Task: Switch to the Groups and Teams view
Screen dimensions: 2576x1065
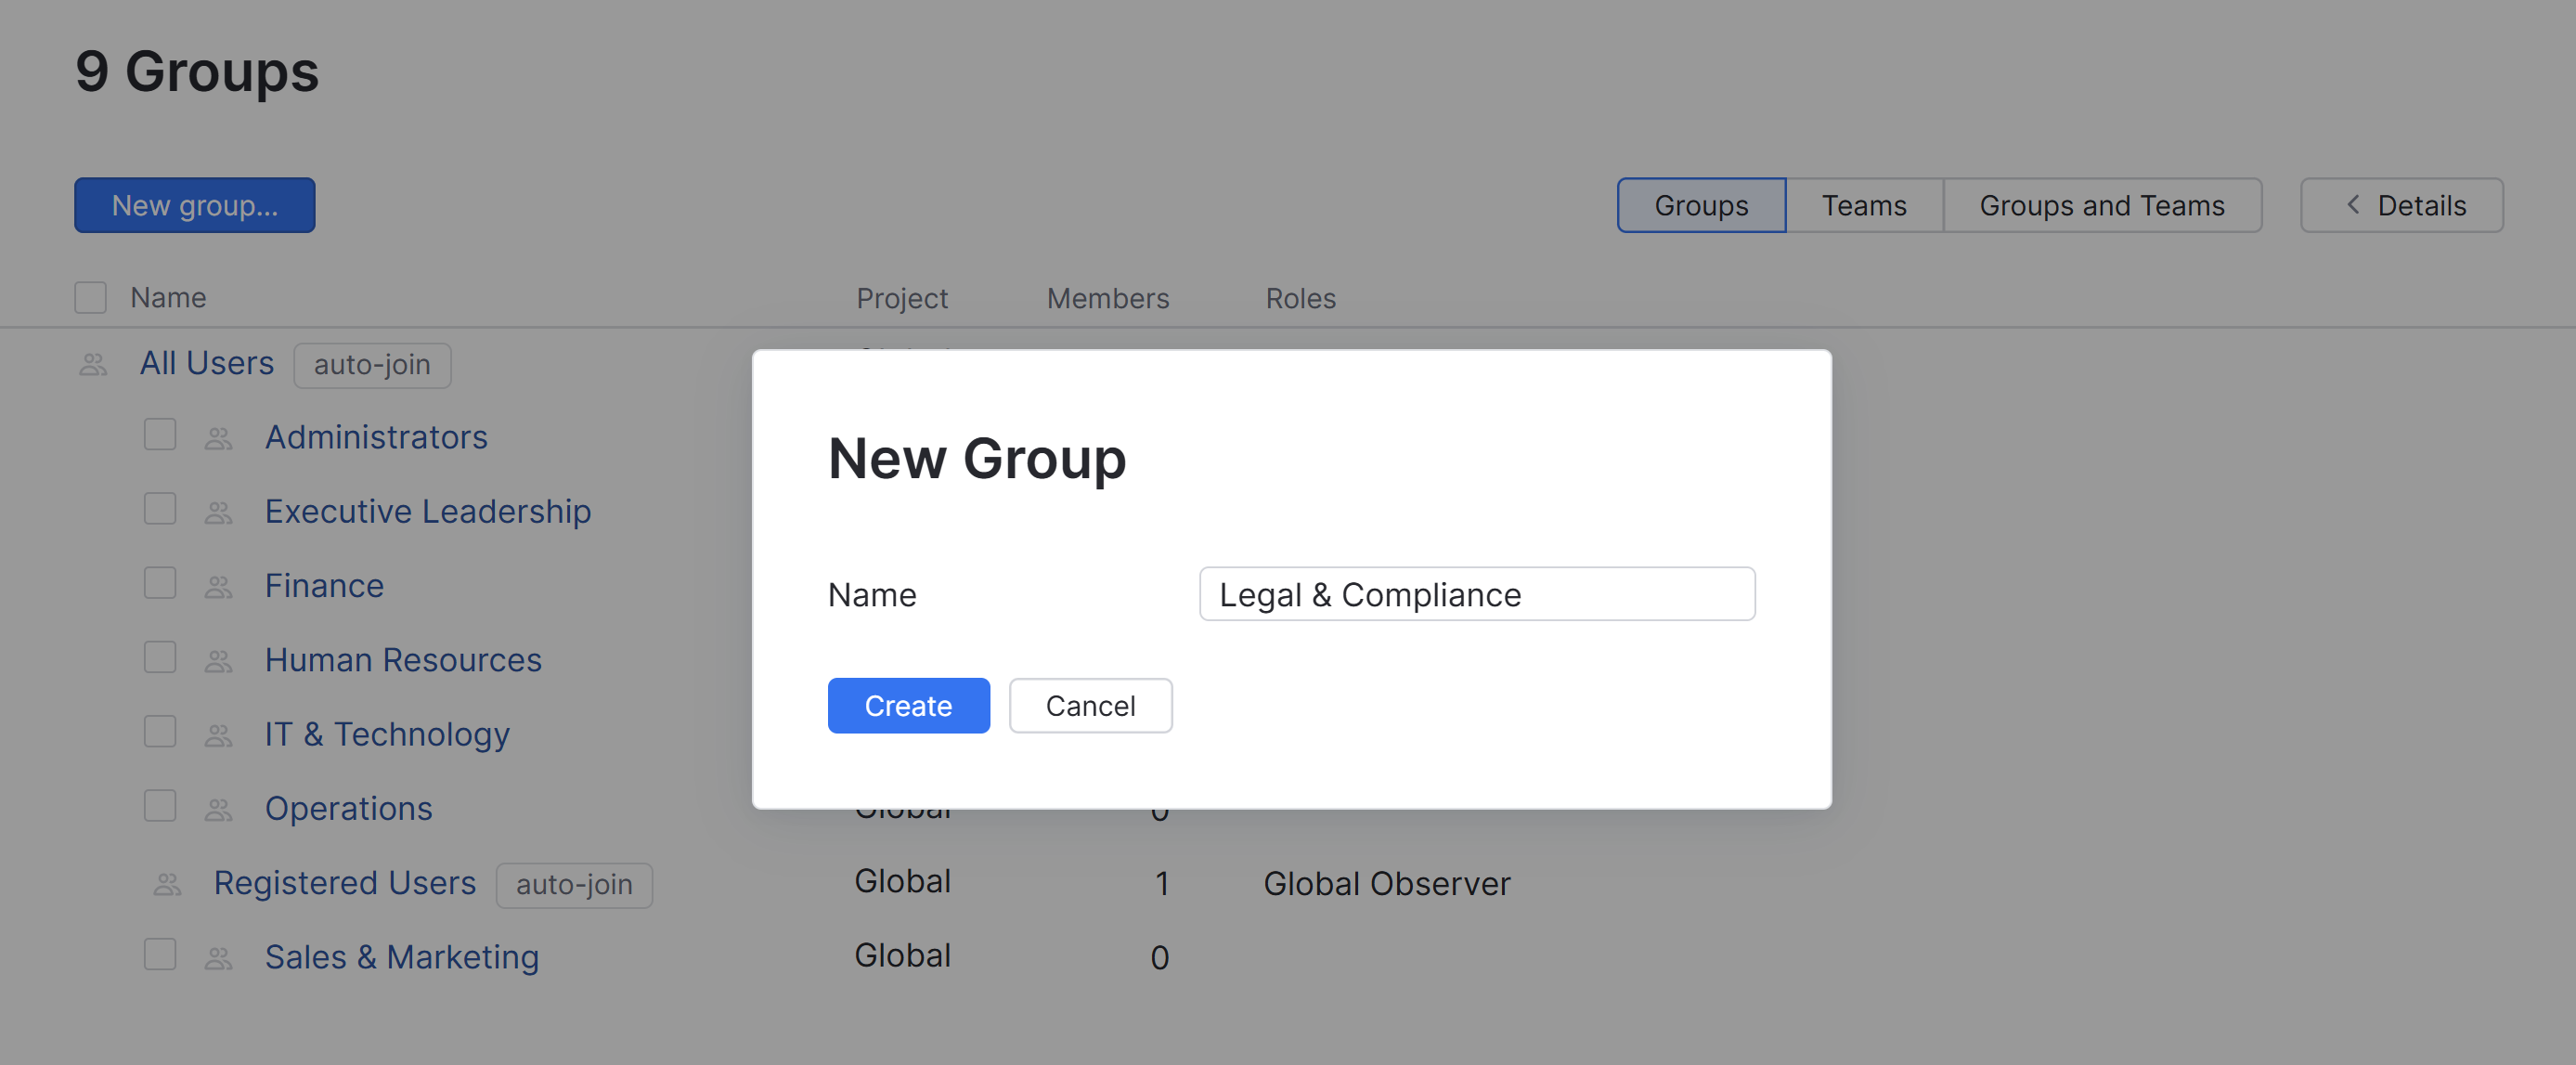Action: point(2101,205)
